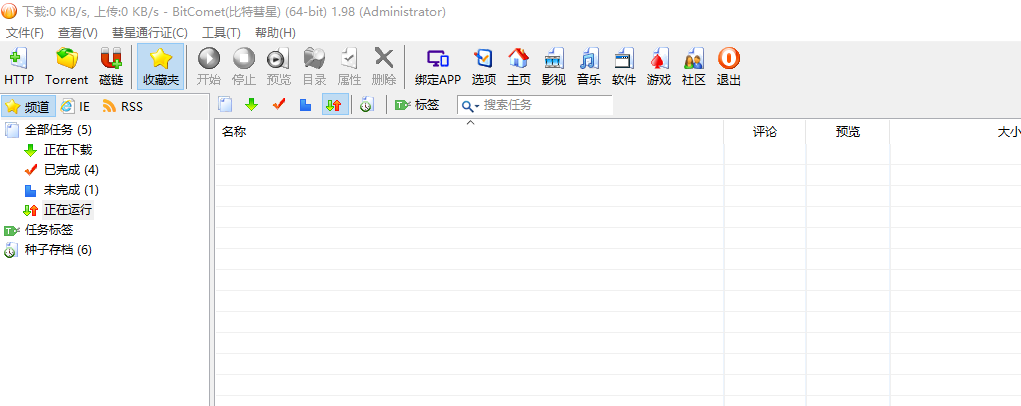Click the Size (大小) column header
The image size is (1021, 406).
click(x=955, y=131)
